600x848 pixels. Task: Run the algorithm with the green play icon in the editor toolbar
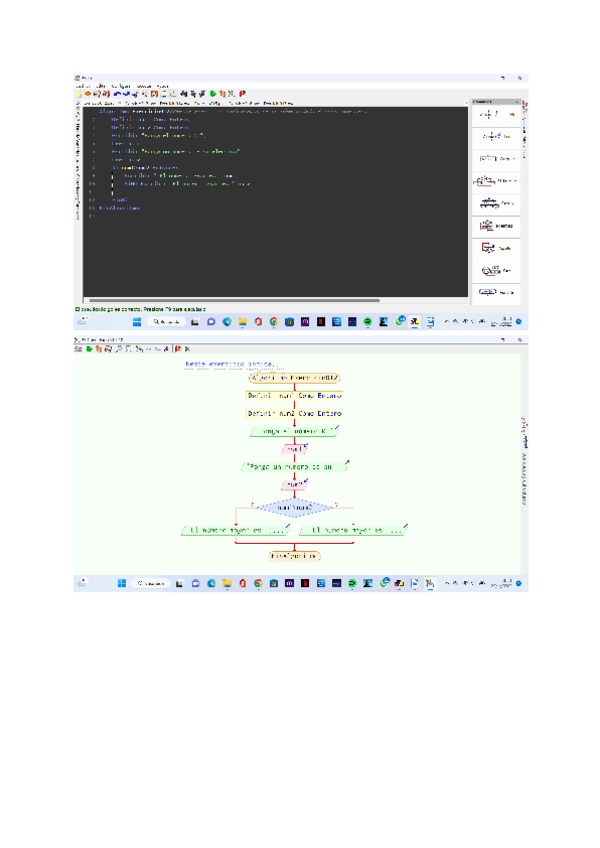coord(213,93)
